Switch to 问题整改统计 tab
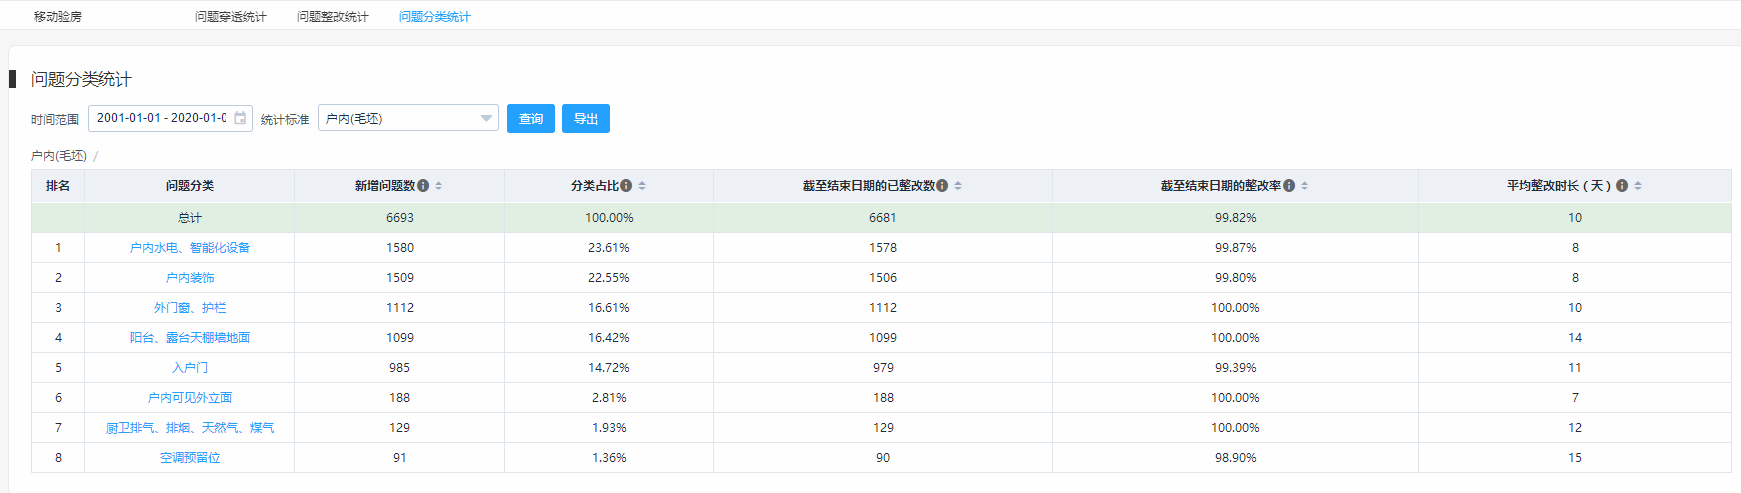This screenshot has height=493, width=1741. pyautogui.click(x=333, y=17)
